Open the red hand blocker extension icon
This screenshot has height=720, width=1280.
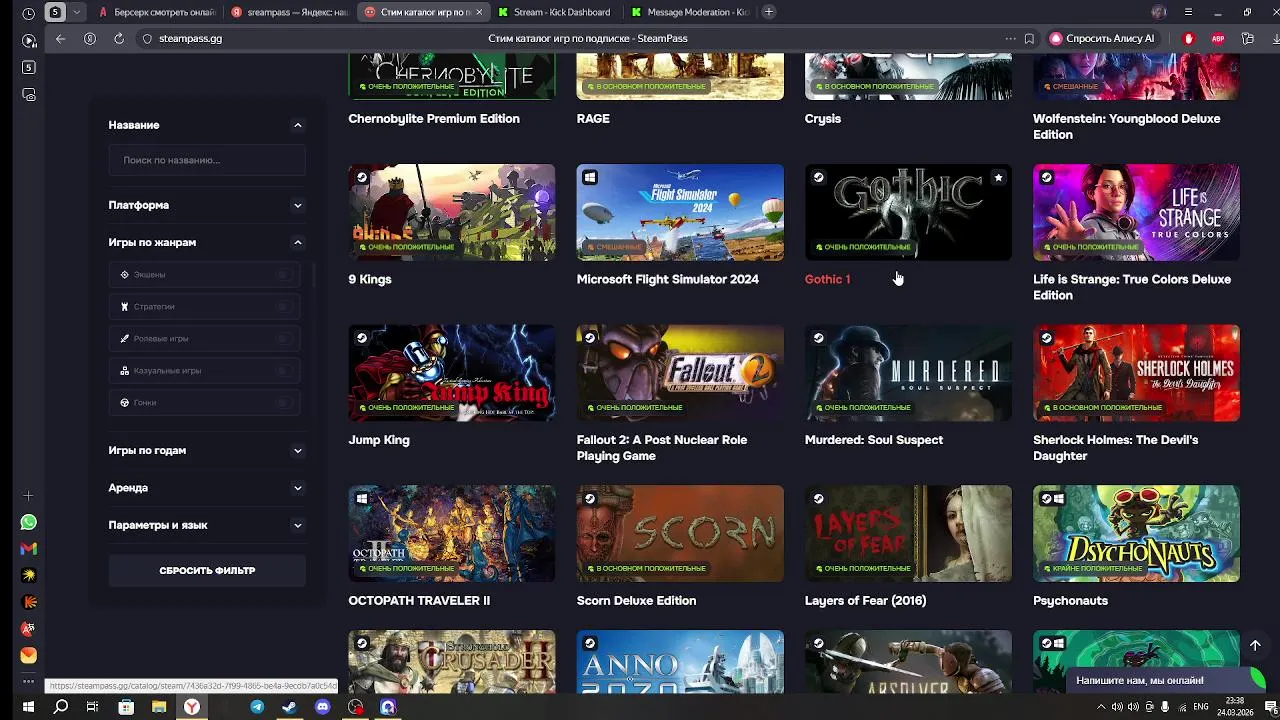1188,38
